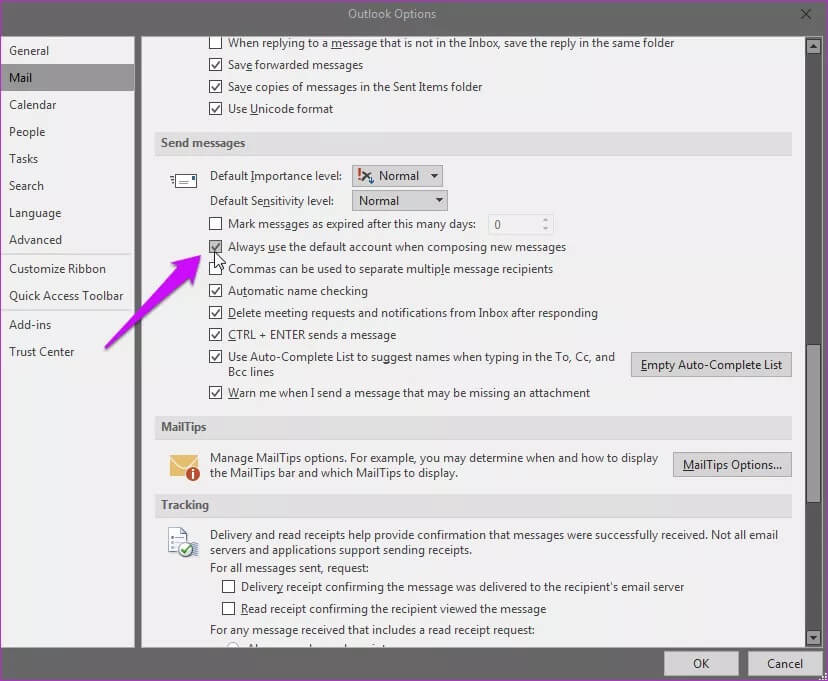
Task: Open People options category
Action: pyautogui.click(x=68, y=132)
